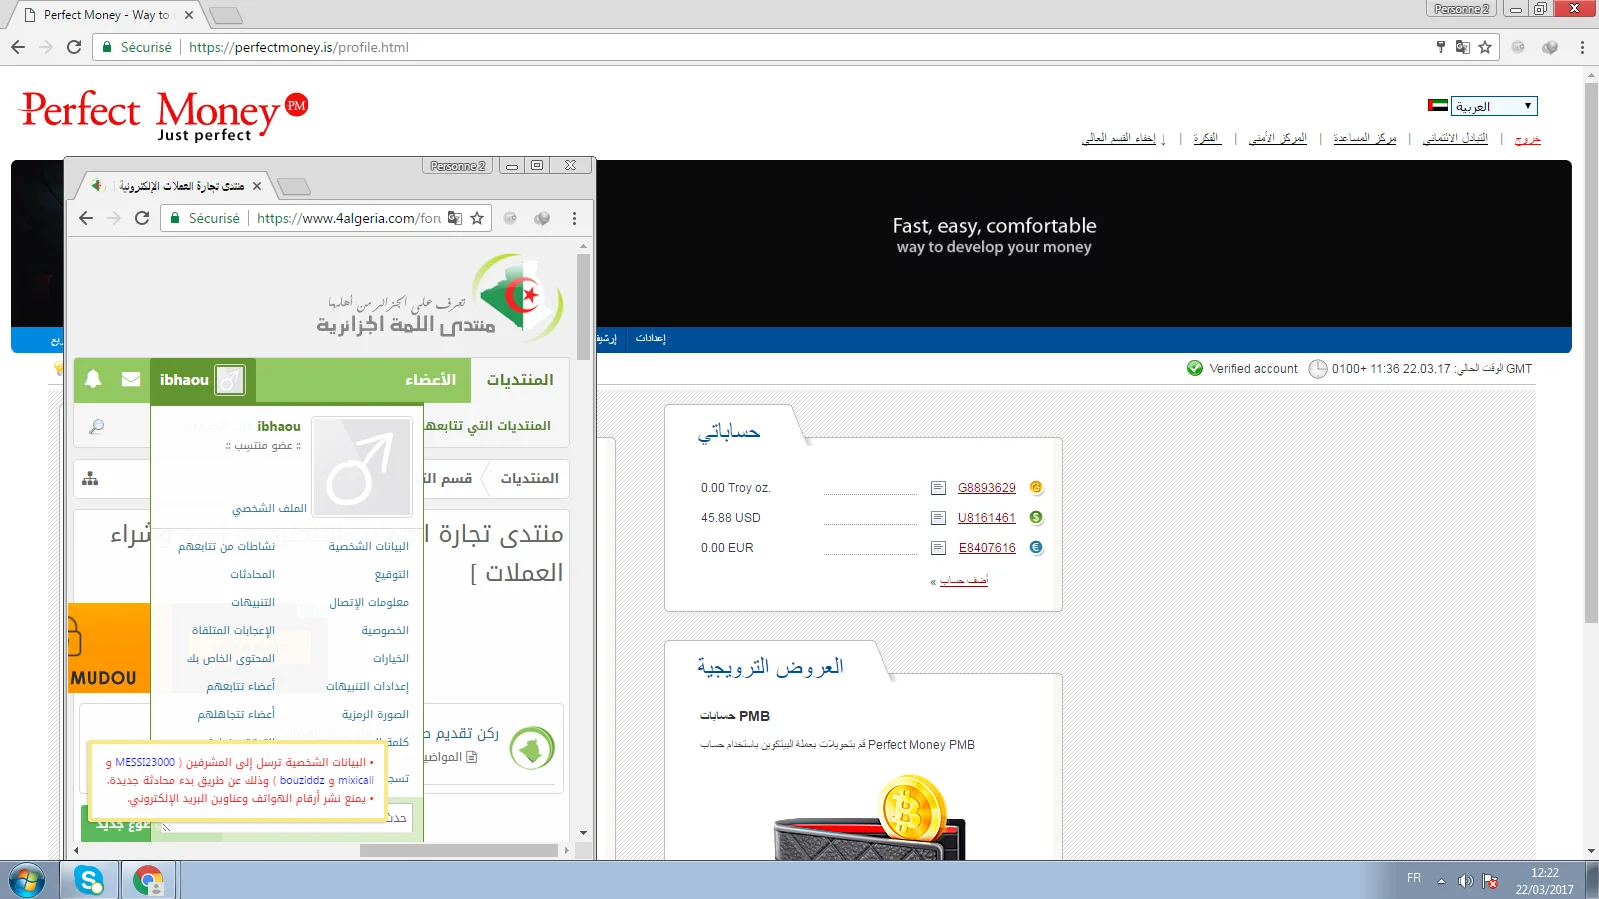Bookmark the Perfect Money page with star

1485,47
